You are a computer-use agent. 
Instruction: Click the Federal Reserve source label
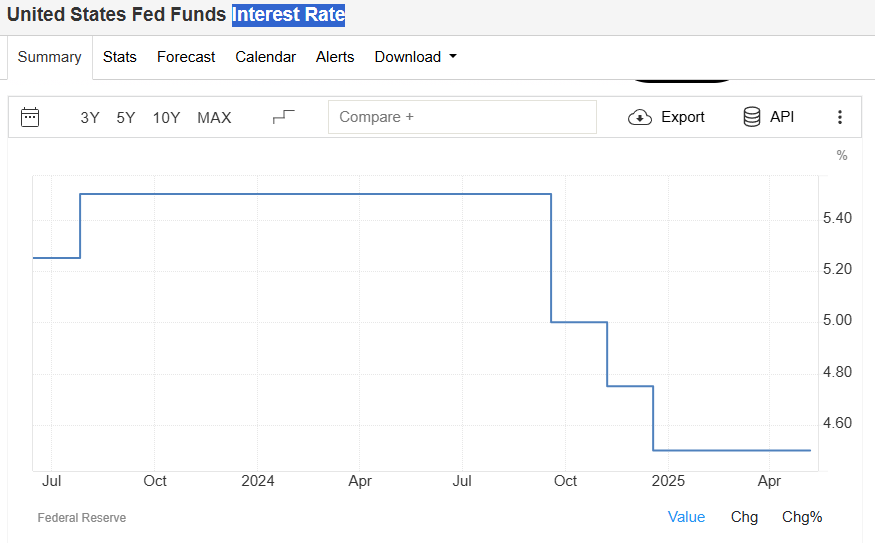click(x=82, y=518)
